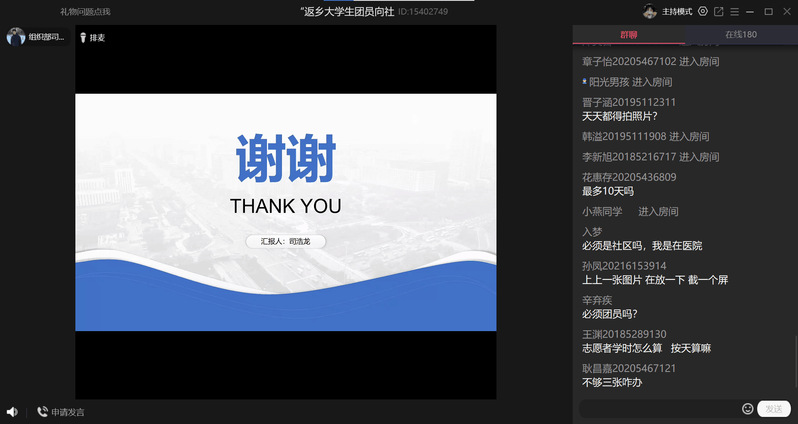
Task: Open the 主持模式 mode selector
Action: pos(677,11)
